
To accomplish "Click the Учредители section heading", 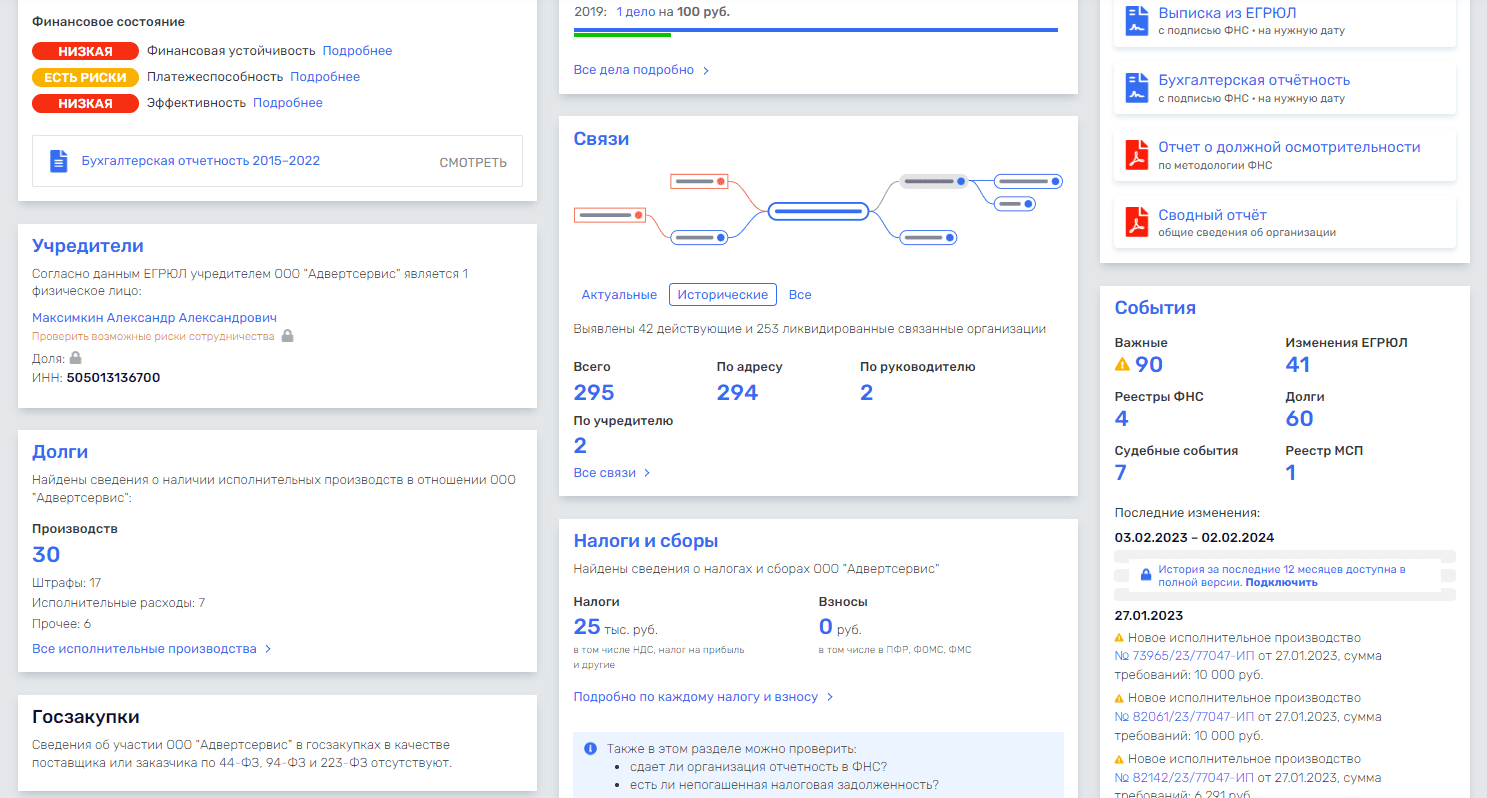I will tap(88, 246).
